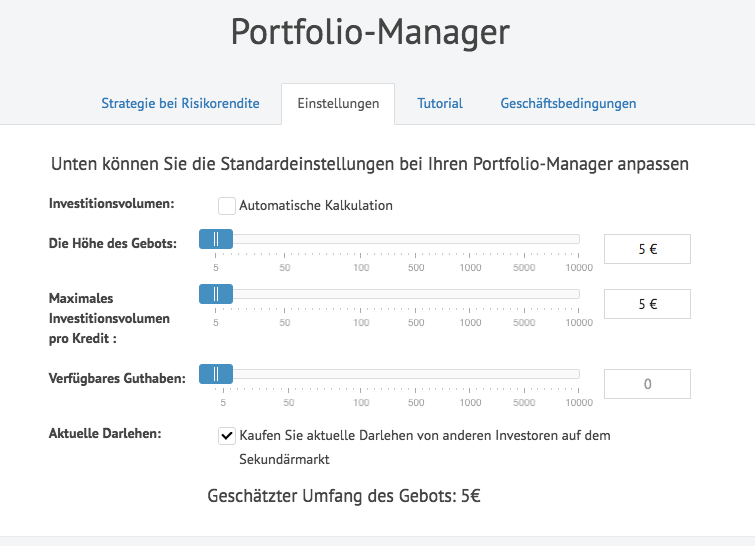Set Höhe des Gebots slider to 500
755x546 pixels.
(416, 239)
